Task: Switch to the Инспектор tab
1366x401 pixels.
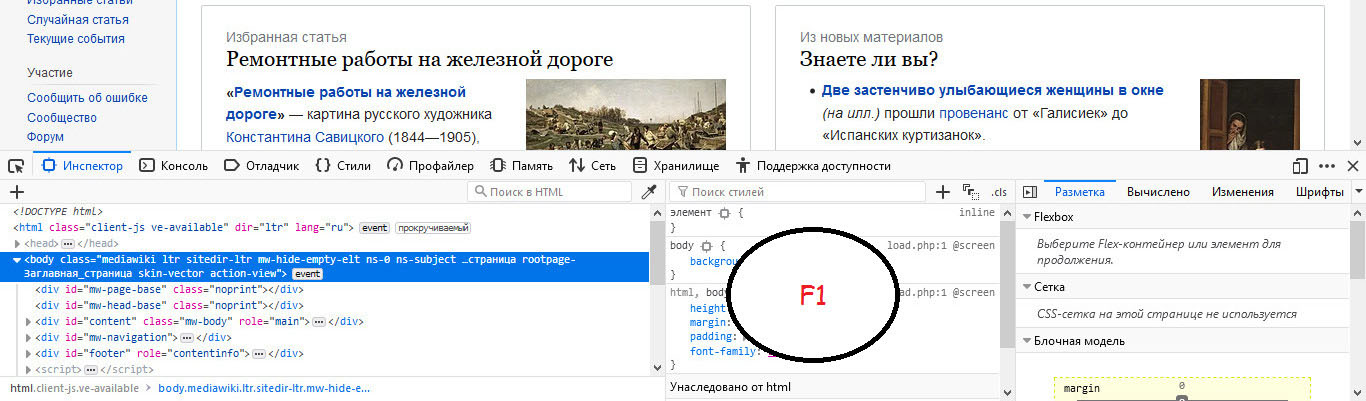Action: [x=81, y=166]
